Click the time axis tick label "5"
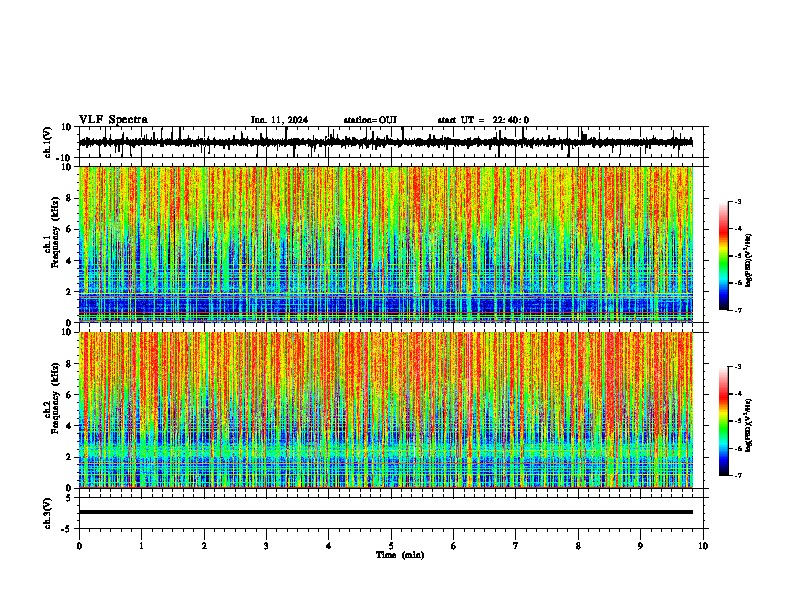Image resolution: width=792 pixels, height=612 pixels. pyautogui.click(x=391, y=546)
